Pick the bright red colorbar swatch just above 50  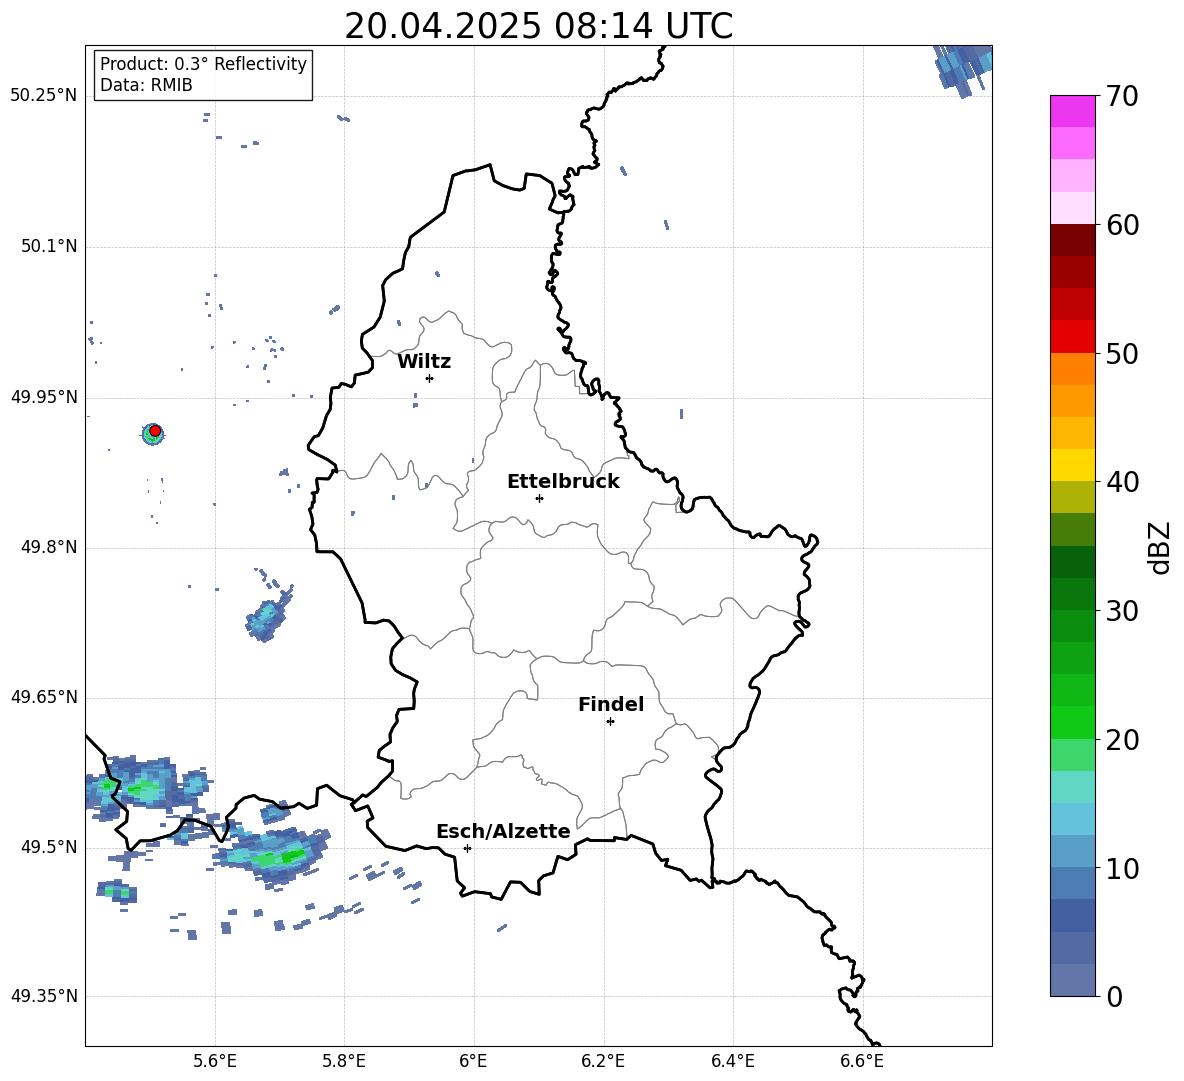click(1072, 336)
